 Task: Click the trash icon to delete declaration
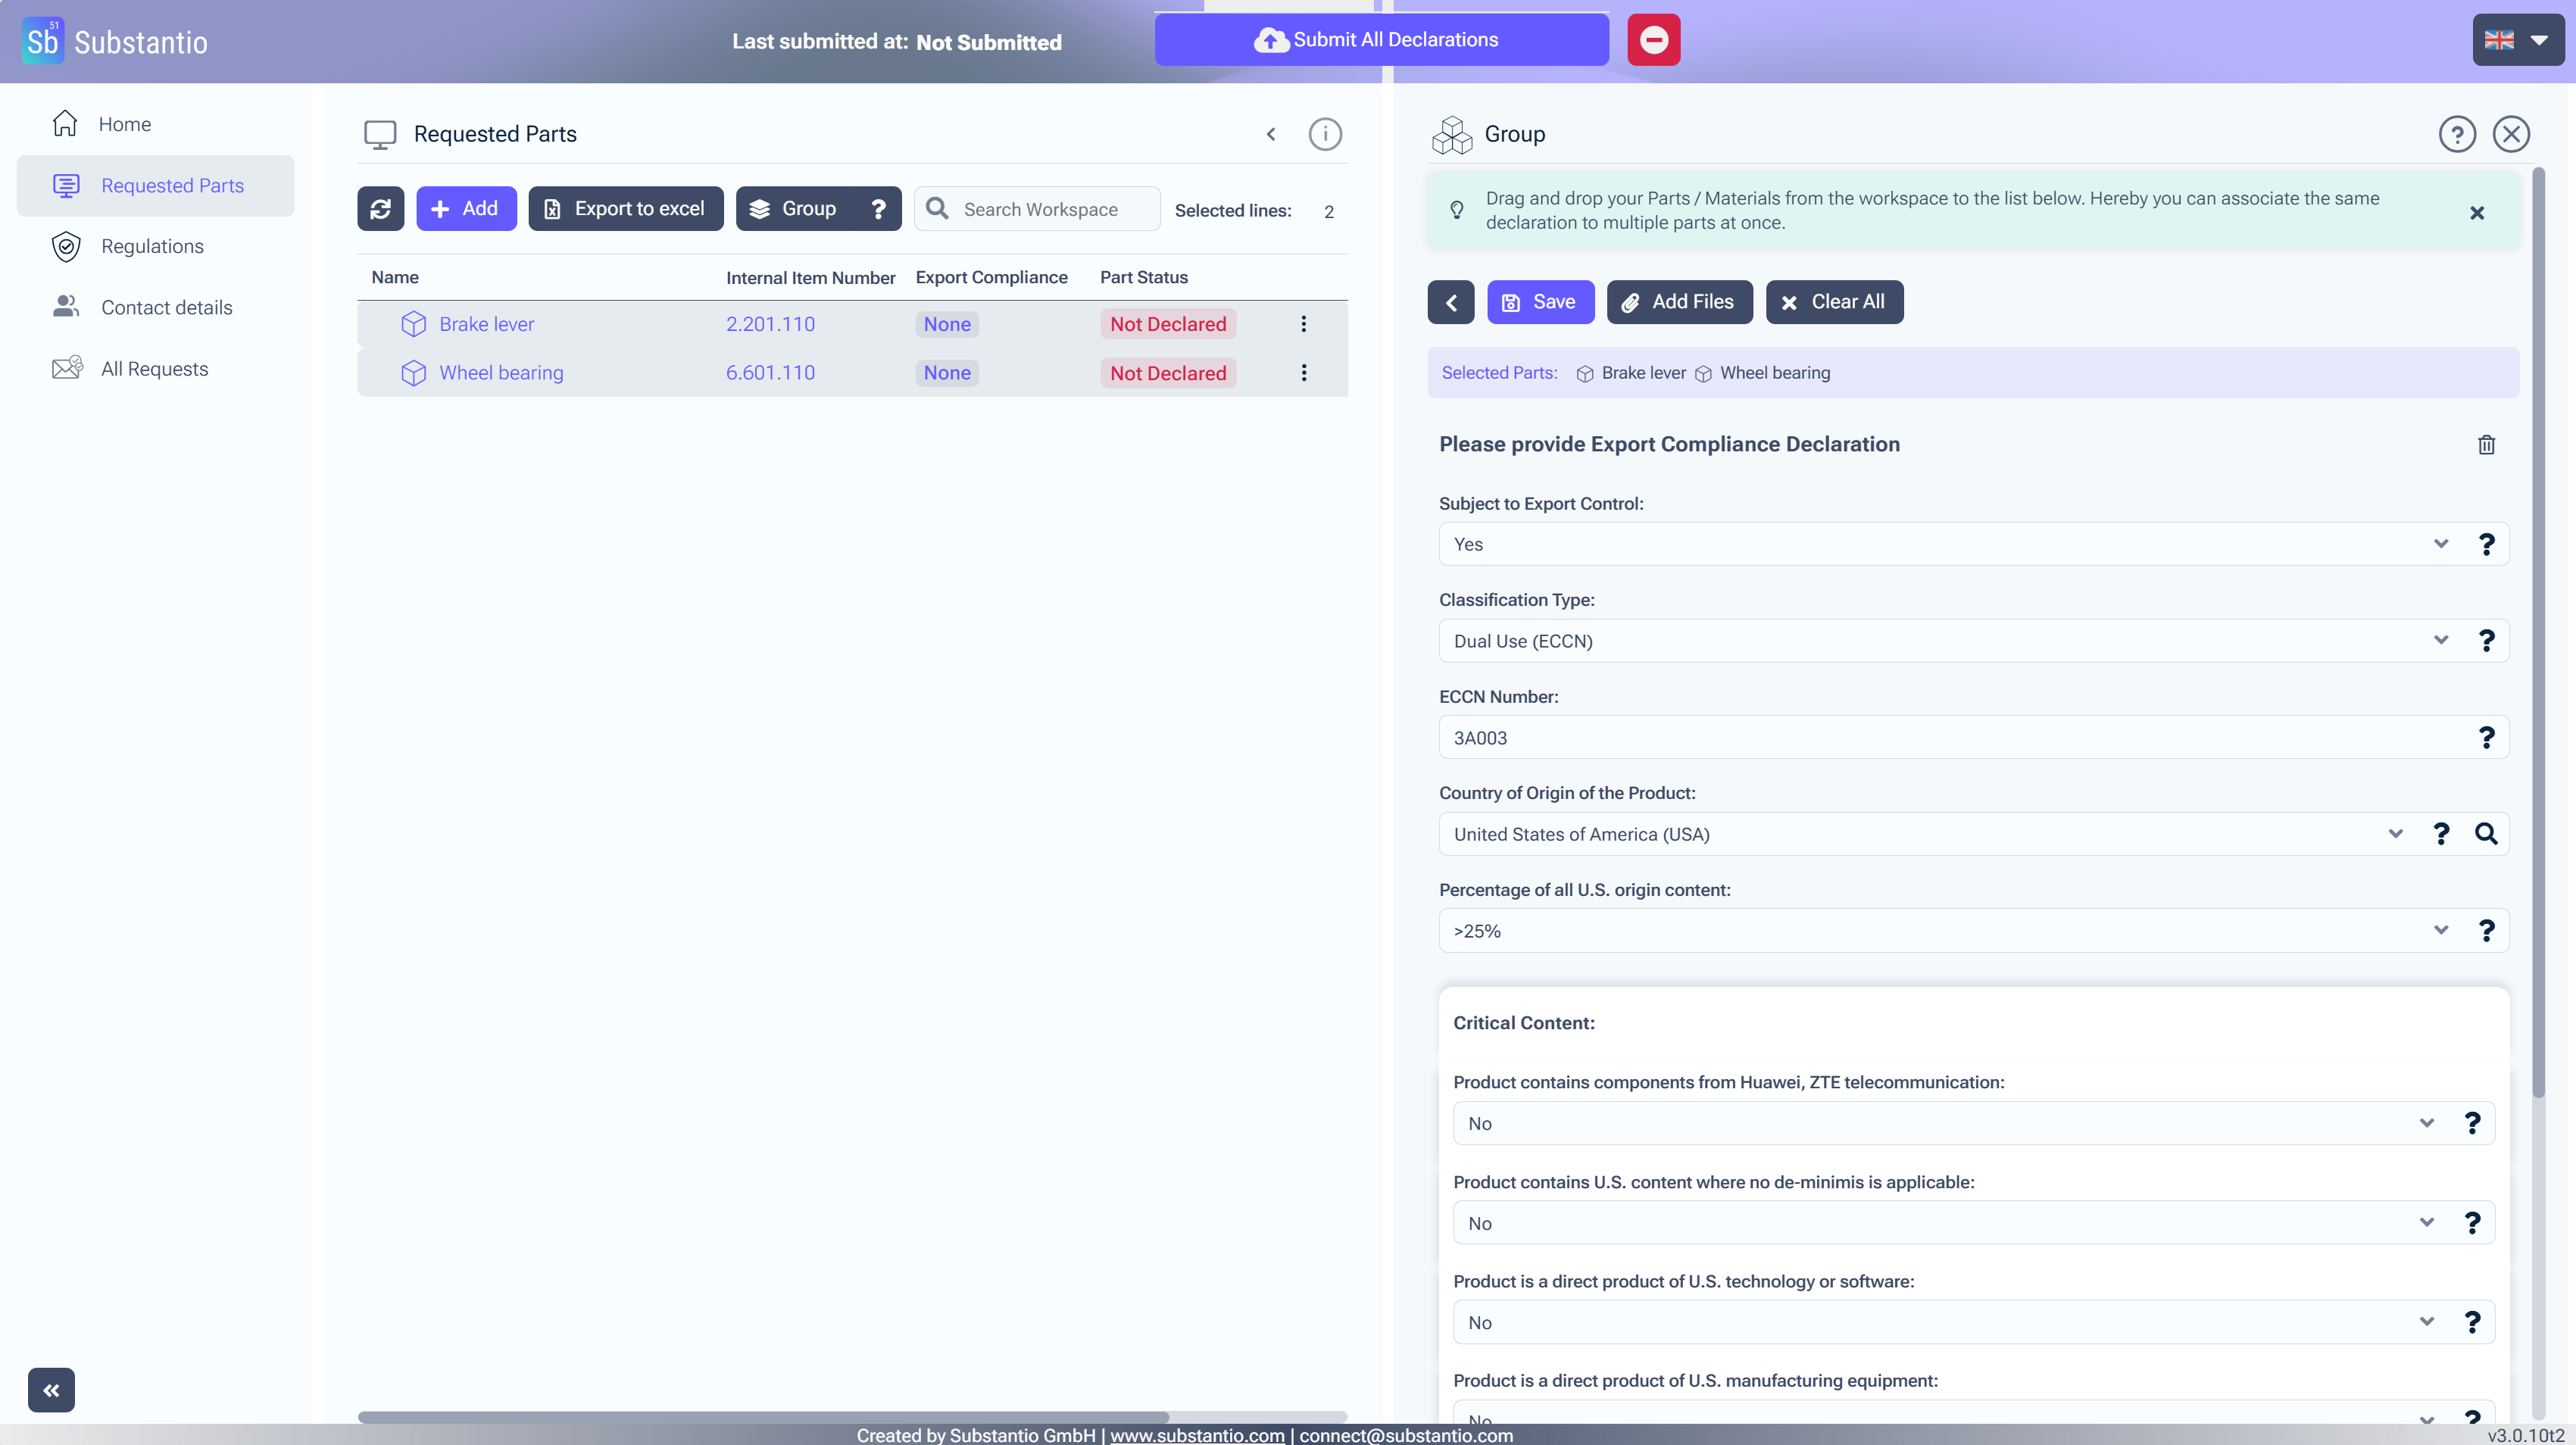(2486, 445)
